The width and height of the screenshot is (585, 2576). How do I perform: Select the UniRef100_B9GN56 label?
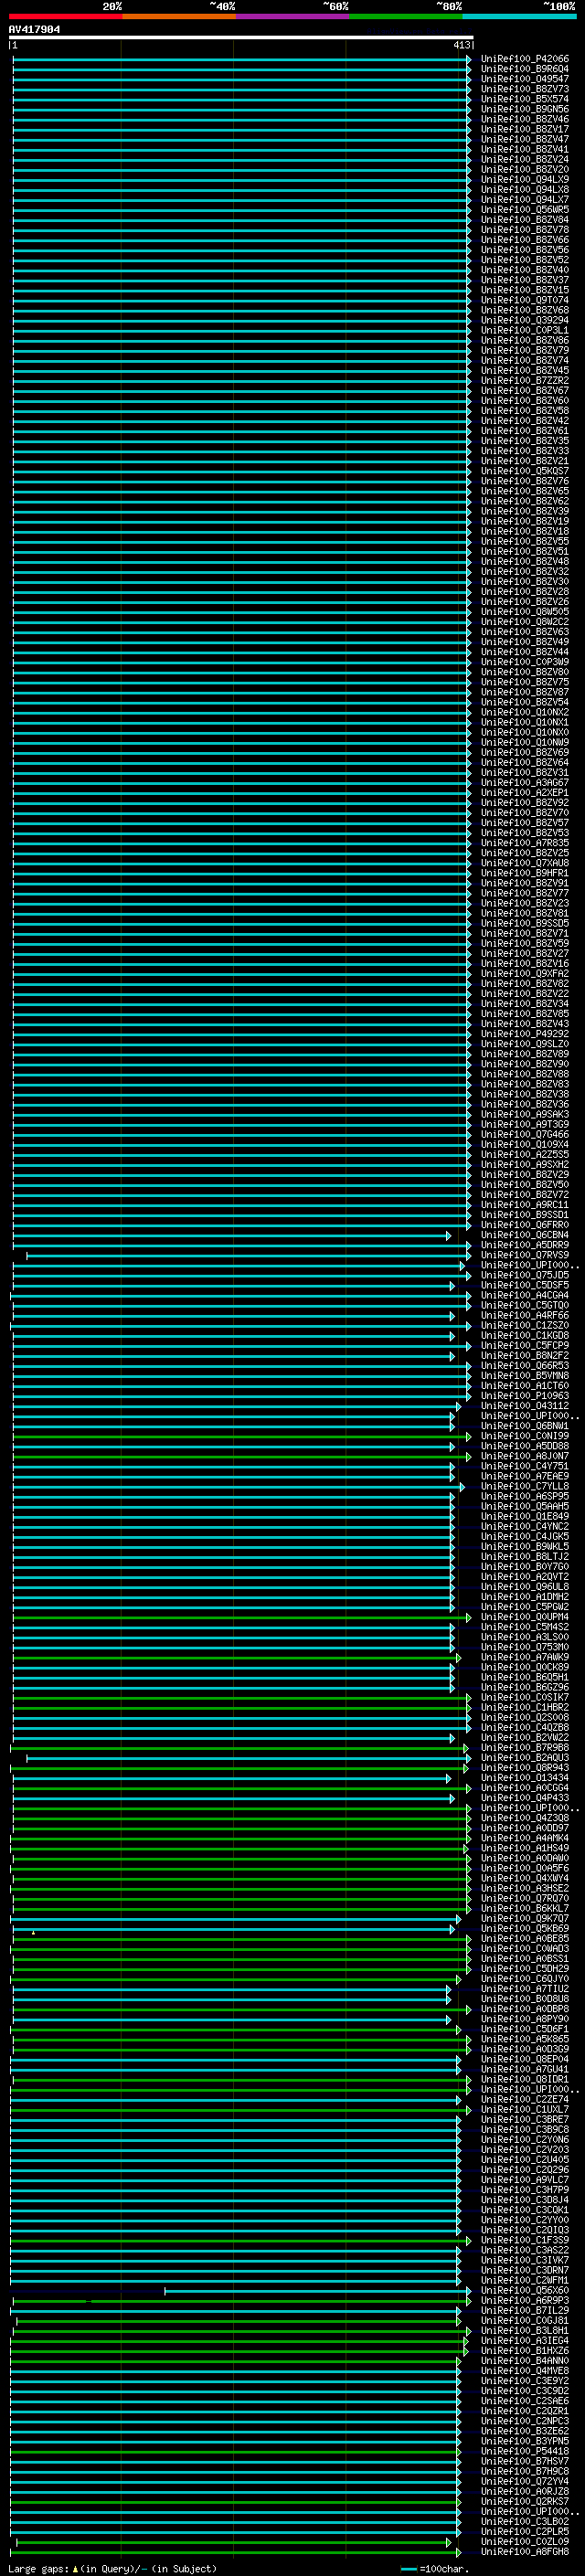coord(524,109)
